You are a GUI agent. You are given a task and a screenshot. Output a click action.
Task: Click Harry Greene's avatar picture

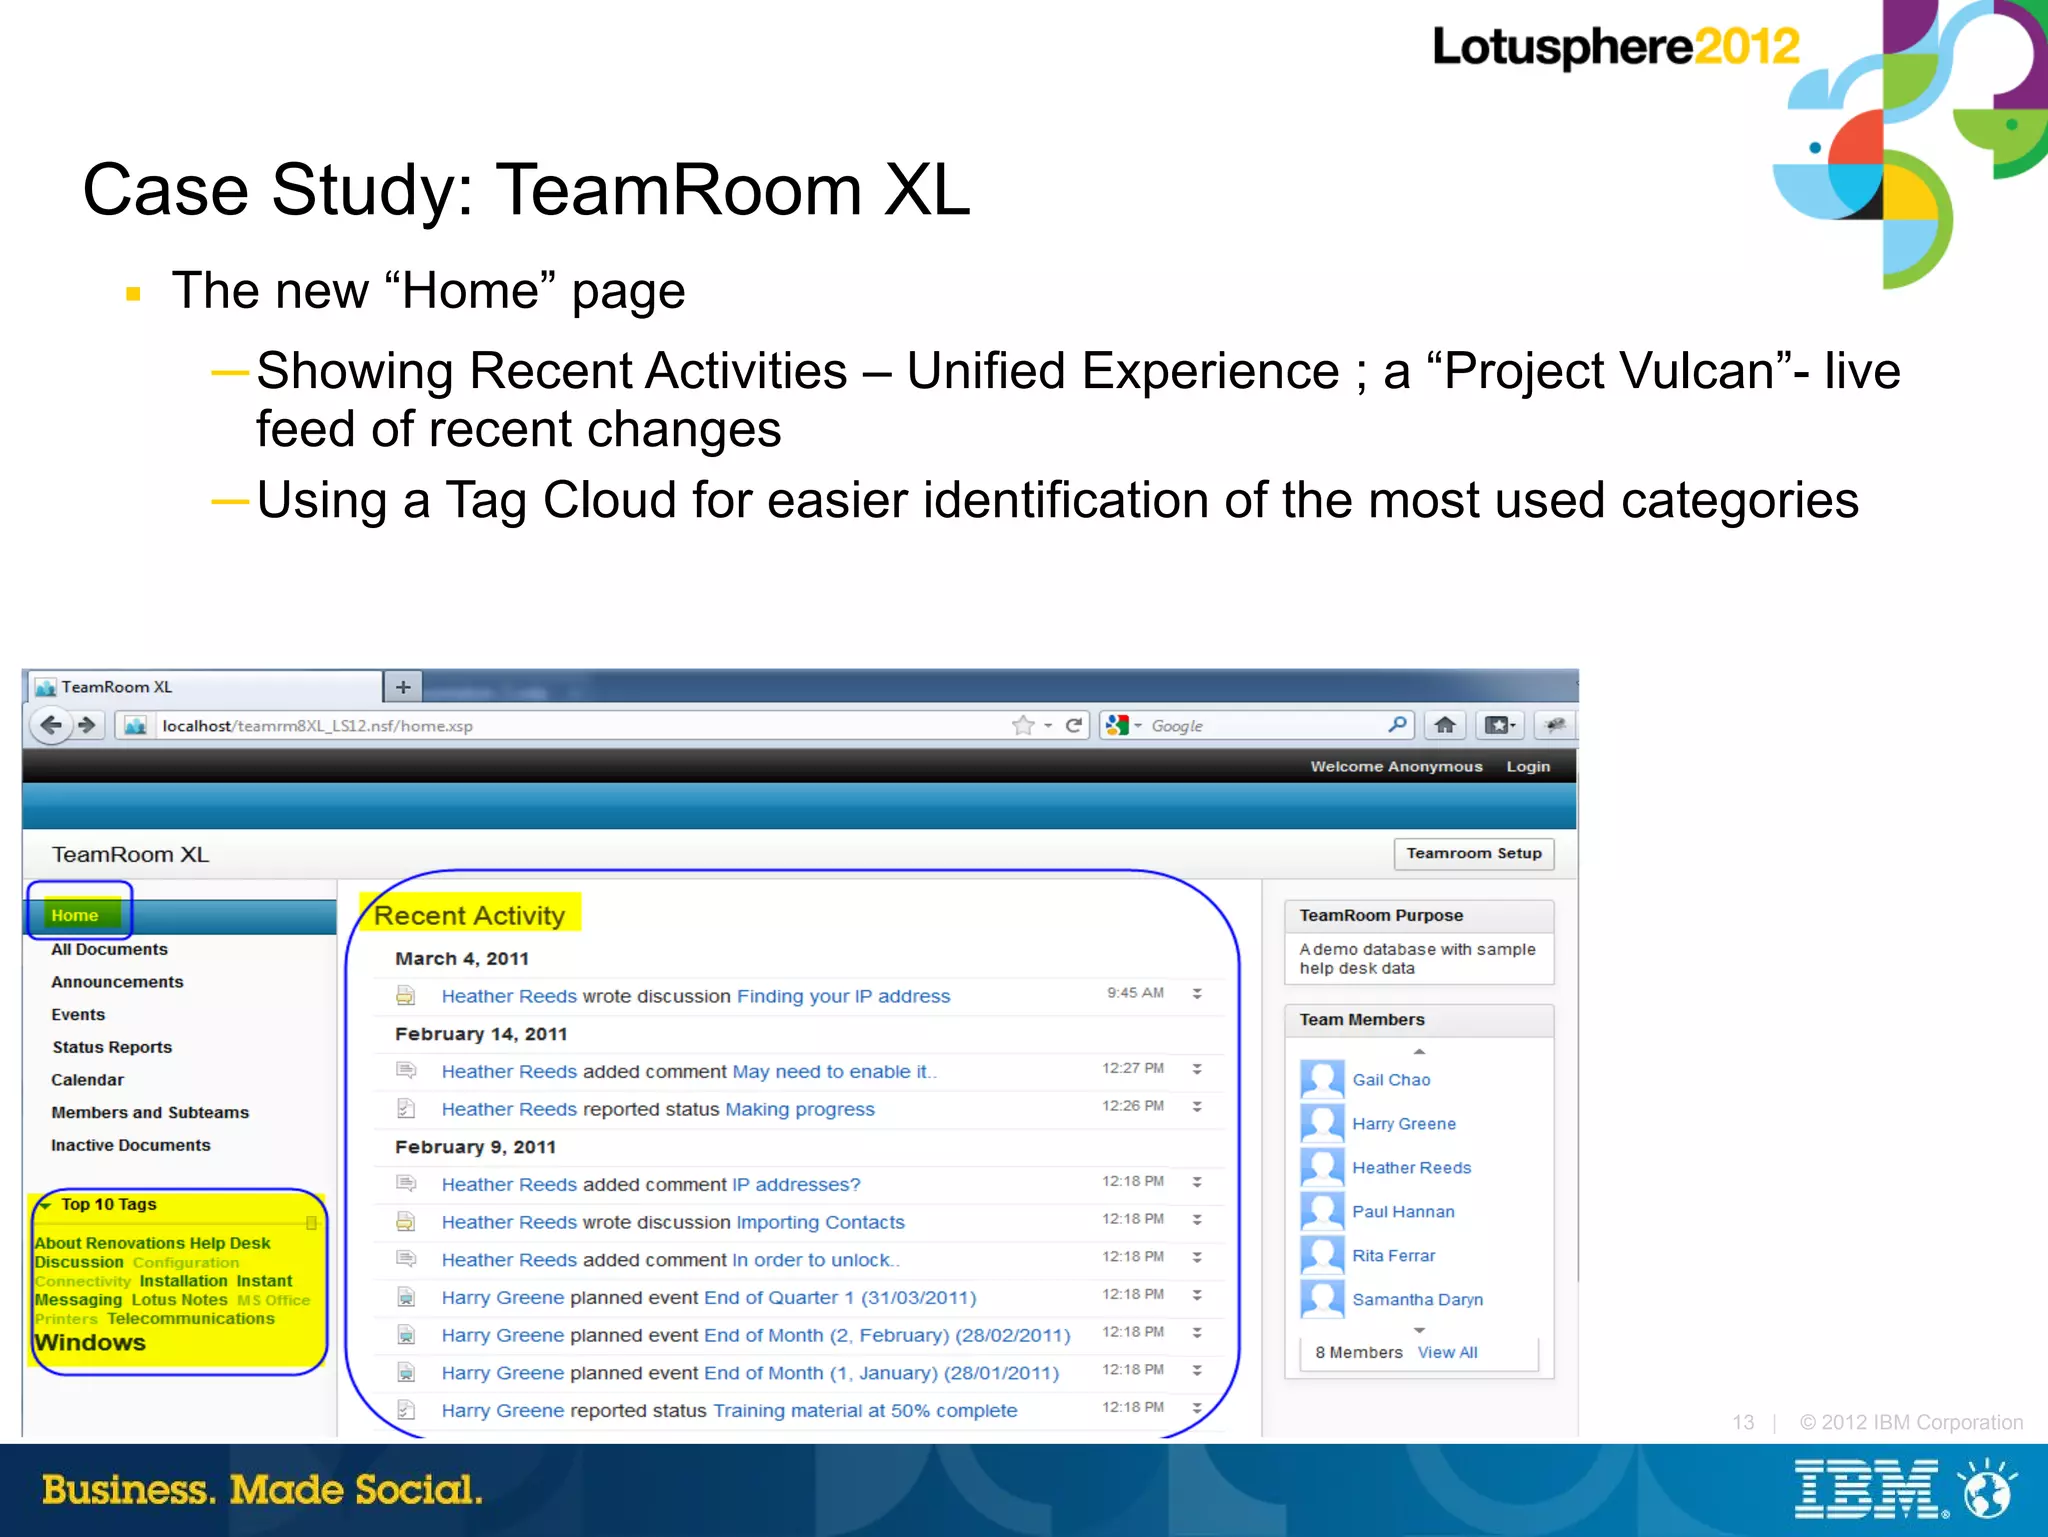click(1322, 1124)
